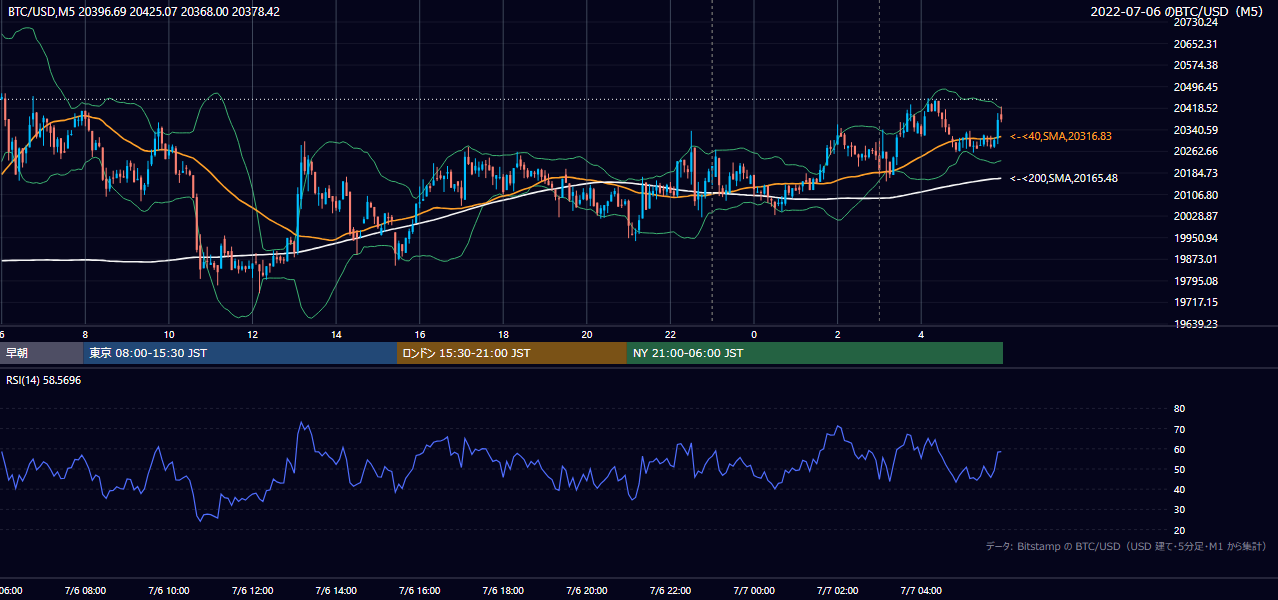1278x600 pixels.
Task: Click the RSI 20 level label
Action: tap(1179, 530)
